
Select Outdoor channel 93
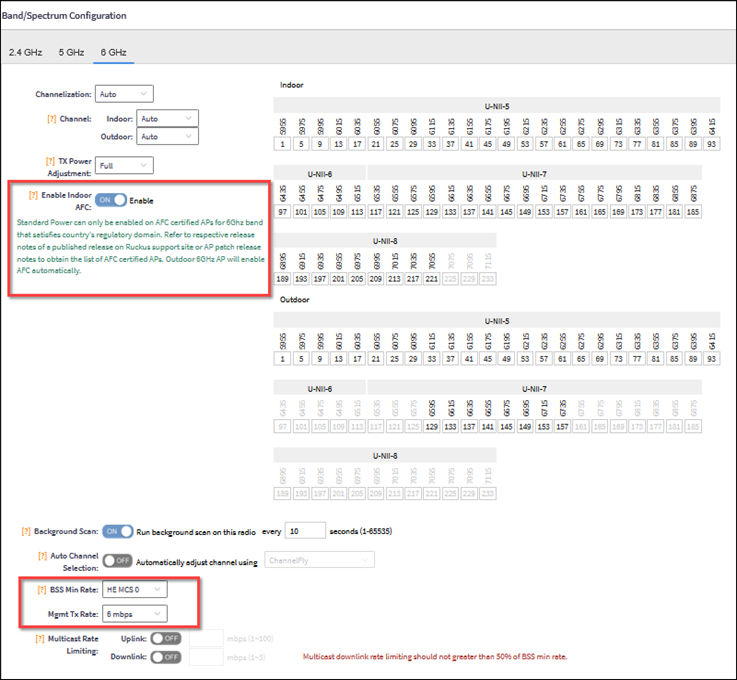(x=712, y=359)
